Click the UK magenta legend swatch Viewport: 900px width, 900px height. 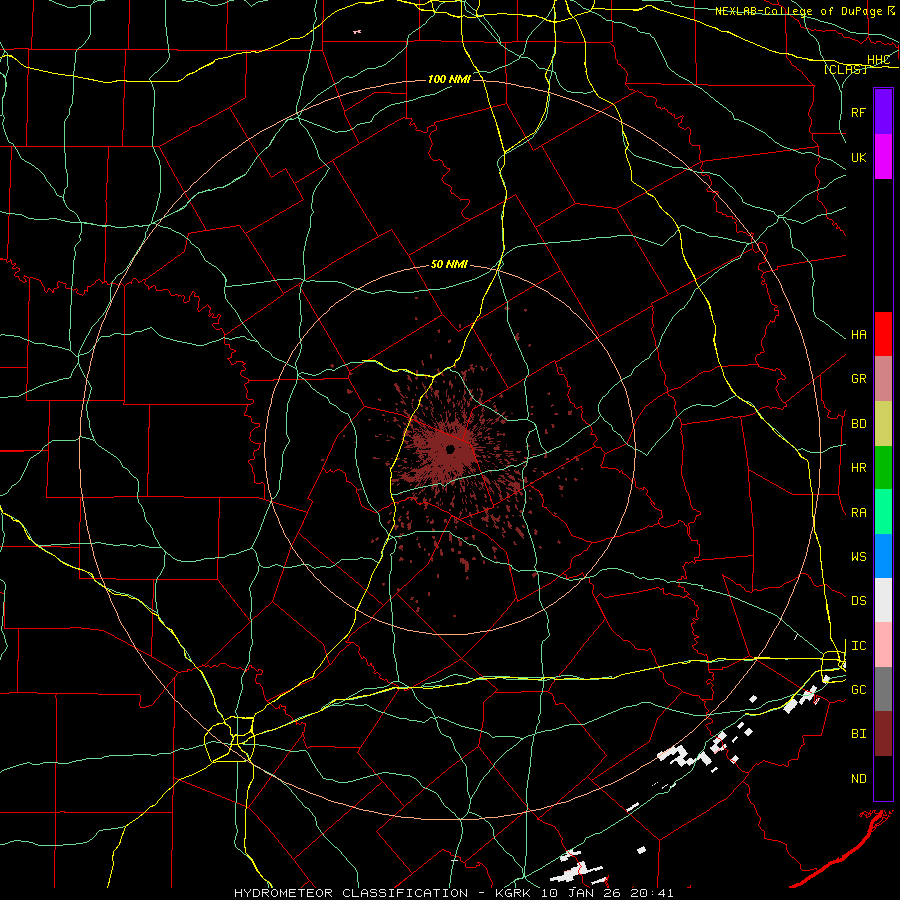coord(883,157)
